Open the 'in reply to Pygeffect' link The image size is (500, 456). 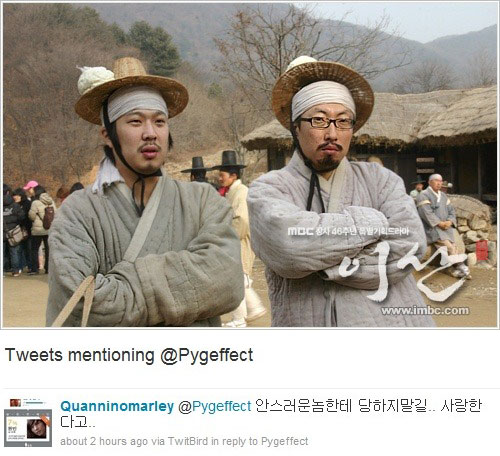click(x=260, y=441)
